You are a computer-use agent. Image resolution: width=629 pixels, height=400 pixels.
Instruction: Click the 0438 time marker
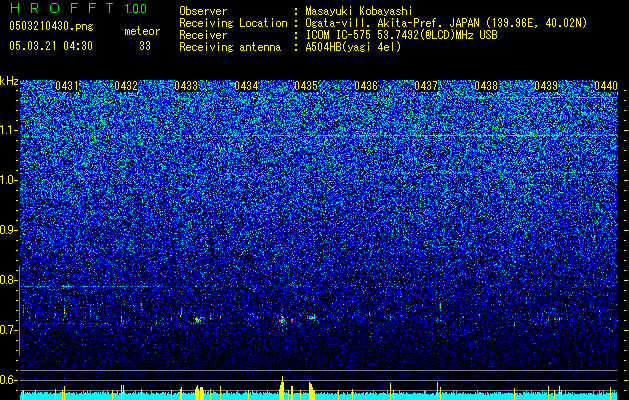486,86
